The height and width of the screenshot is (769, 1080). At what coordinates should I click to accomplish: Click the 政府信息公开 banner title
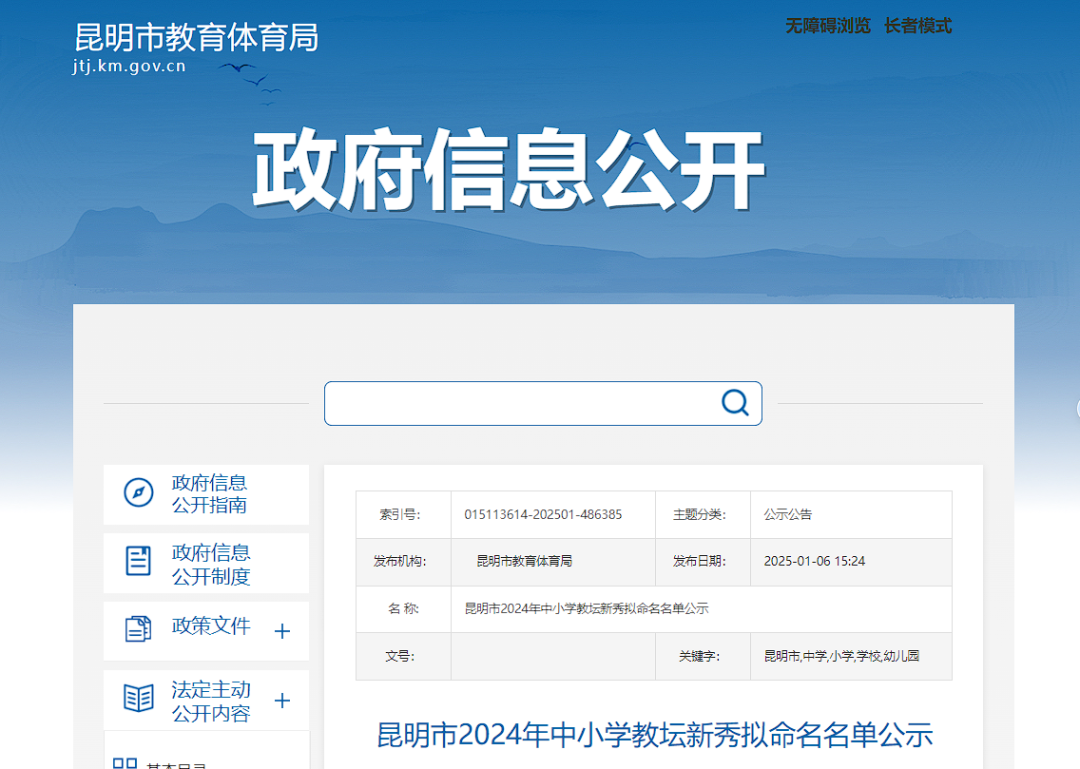tap(509, 170)
